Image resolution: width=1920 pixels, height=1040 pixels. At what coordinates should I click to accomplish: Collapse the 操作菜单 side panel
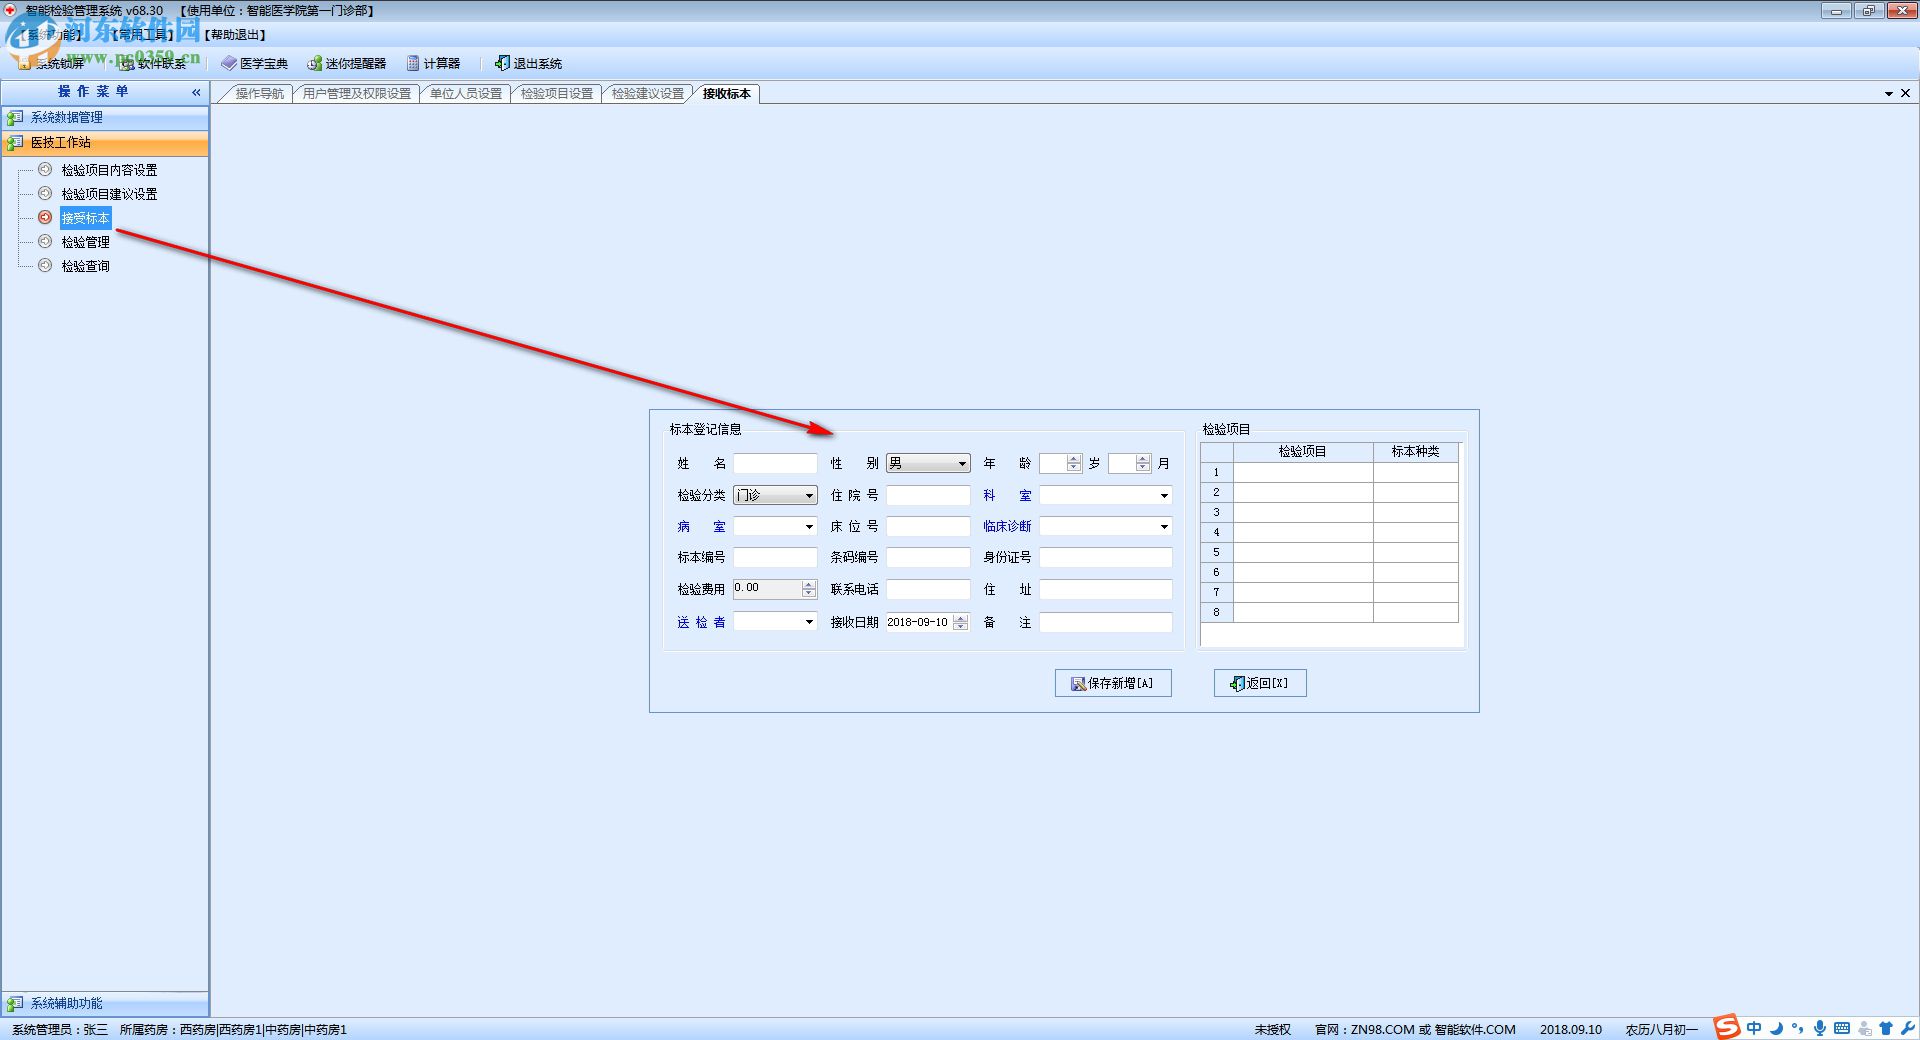196,92
